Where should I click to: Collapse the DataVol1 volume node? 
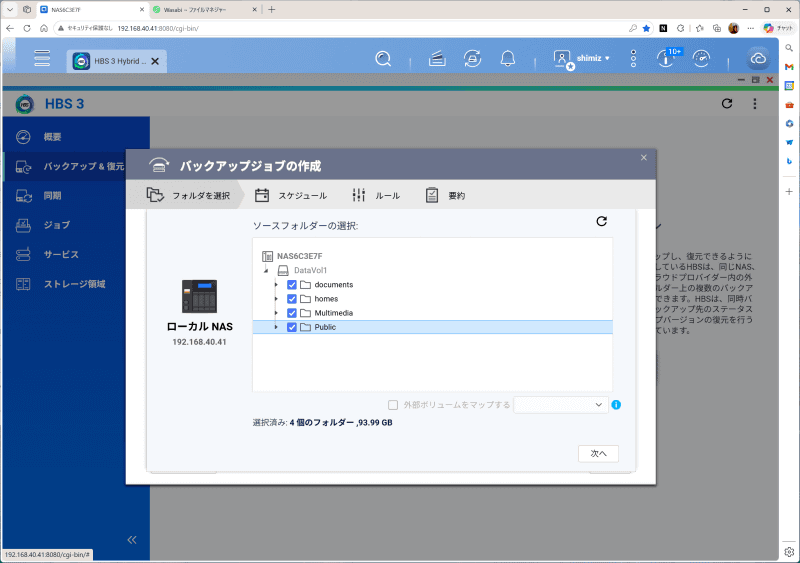click(266, 271)
